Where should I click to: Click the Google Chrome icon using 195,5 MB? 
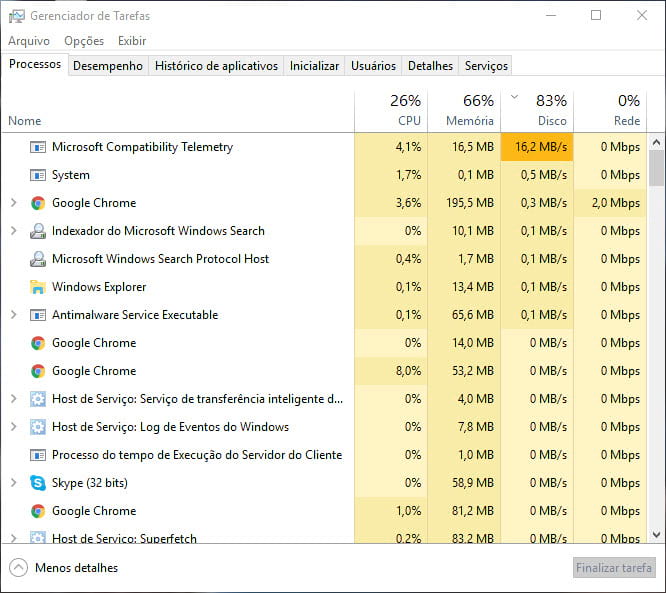point(38,203)
